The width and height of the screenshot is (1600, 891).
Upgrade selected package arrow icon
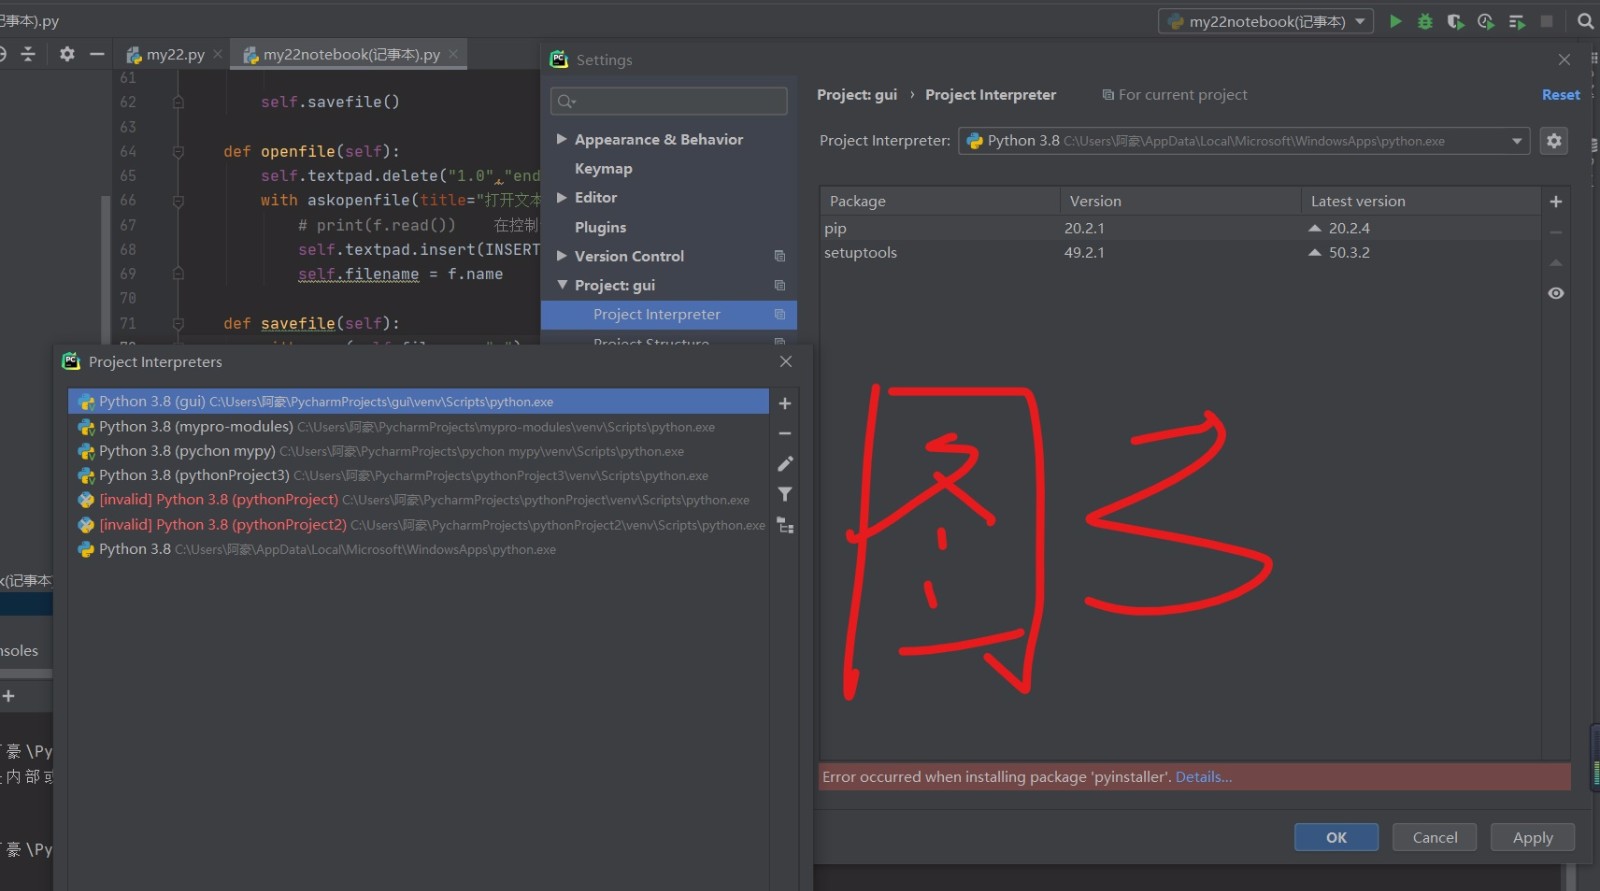(x=1556, y=262)
